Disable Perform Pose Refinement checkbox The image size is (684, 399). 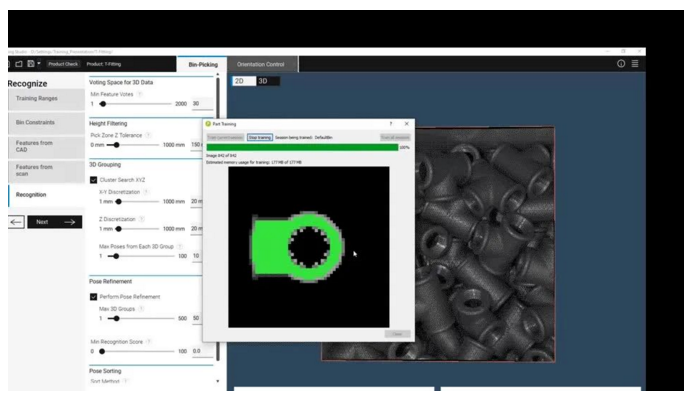tap(93, 297)
